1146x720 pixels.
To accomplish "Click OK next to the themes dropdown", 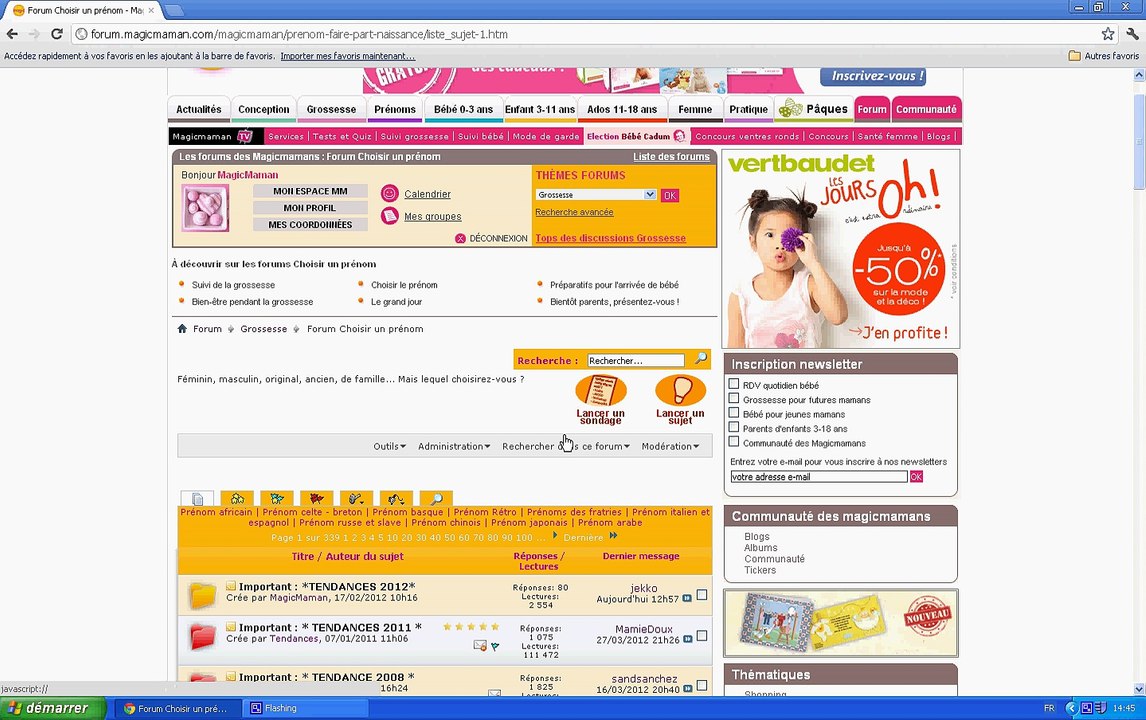I will tap(669, 195).
